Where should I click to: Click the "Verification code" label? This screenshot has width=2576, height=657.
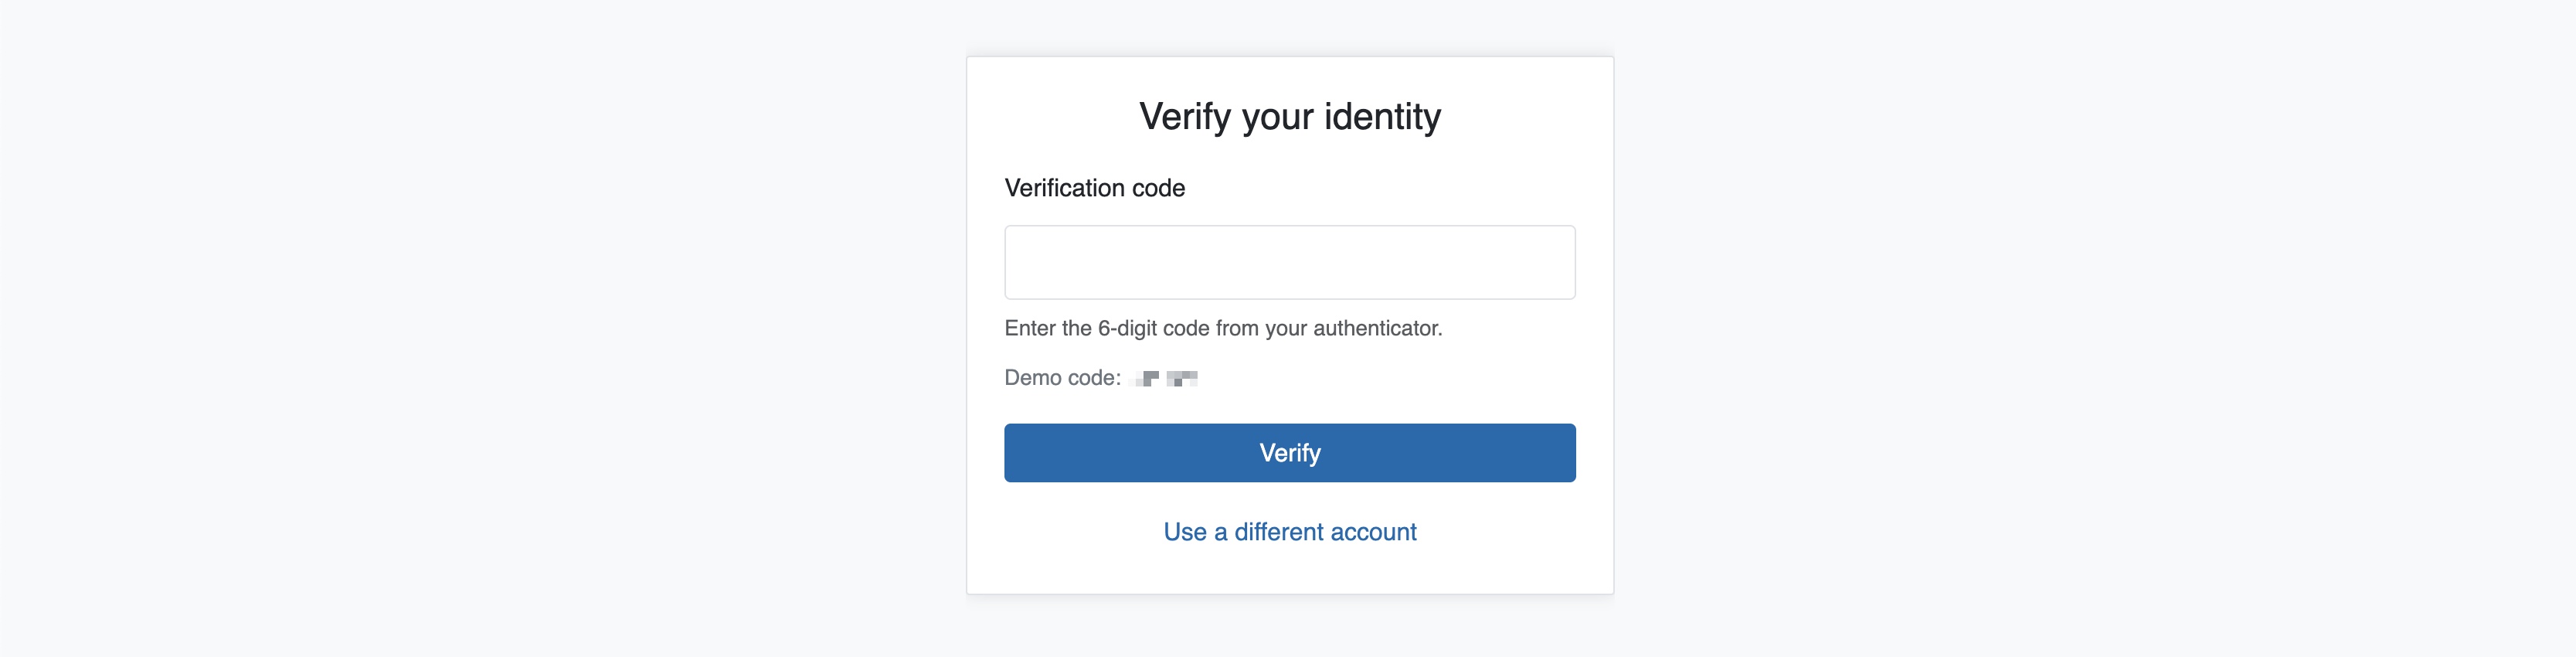coord(1094,187)
